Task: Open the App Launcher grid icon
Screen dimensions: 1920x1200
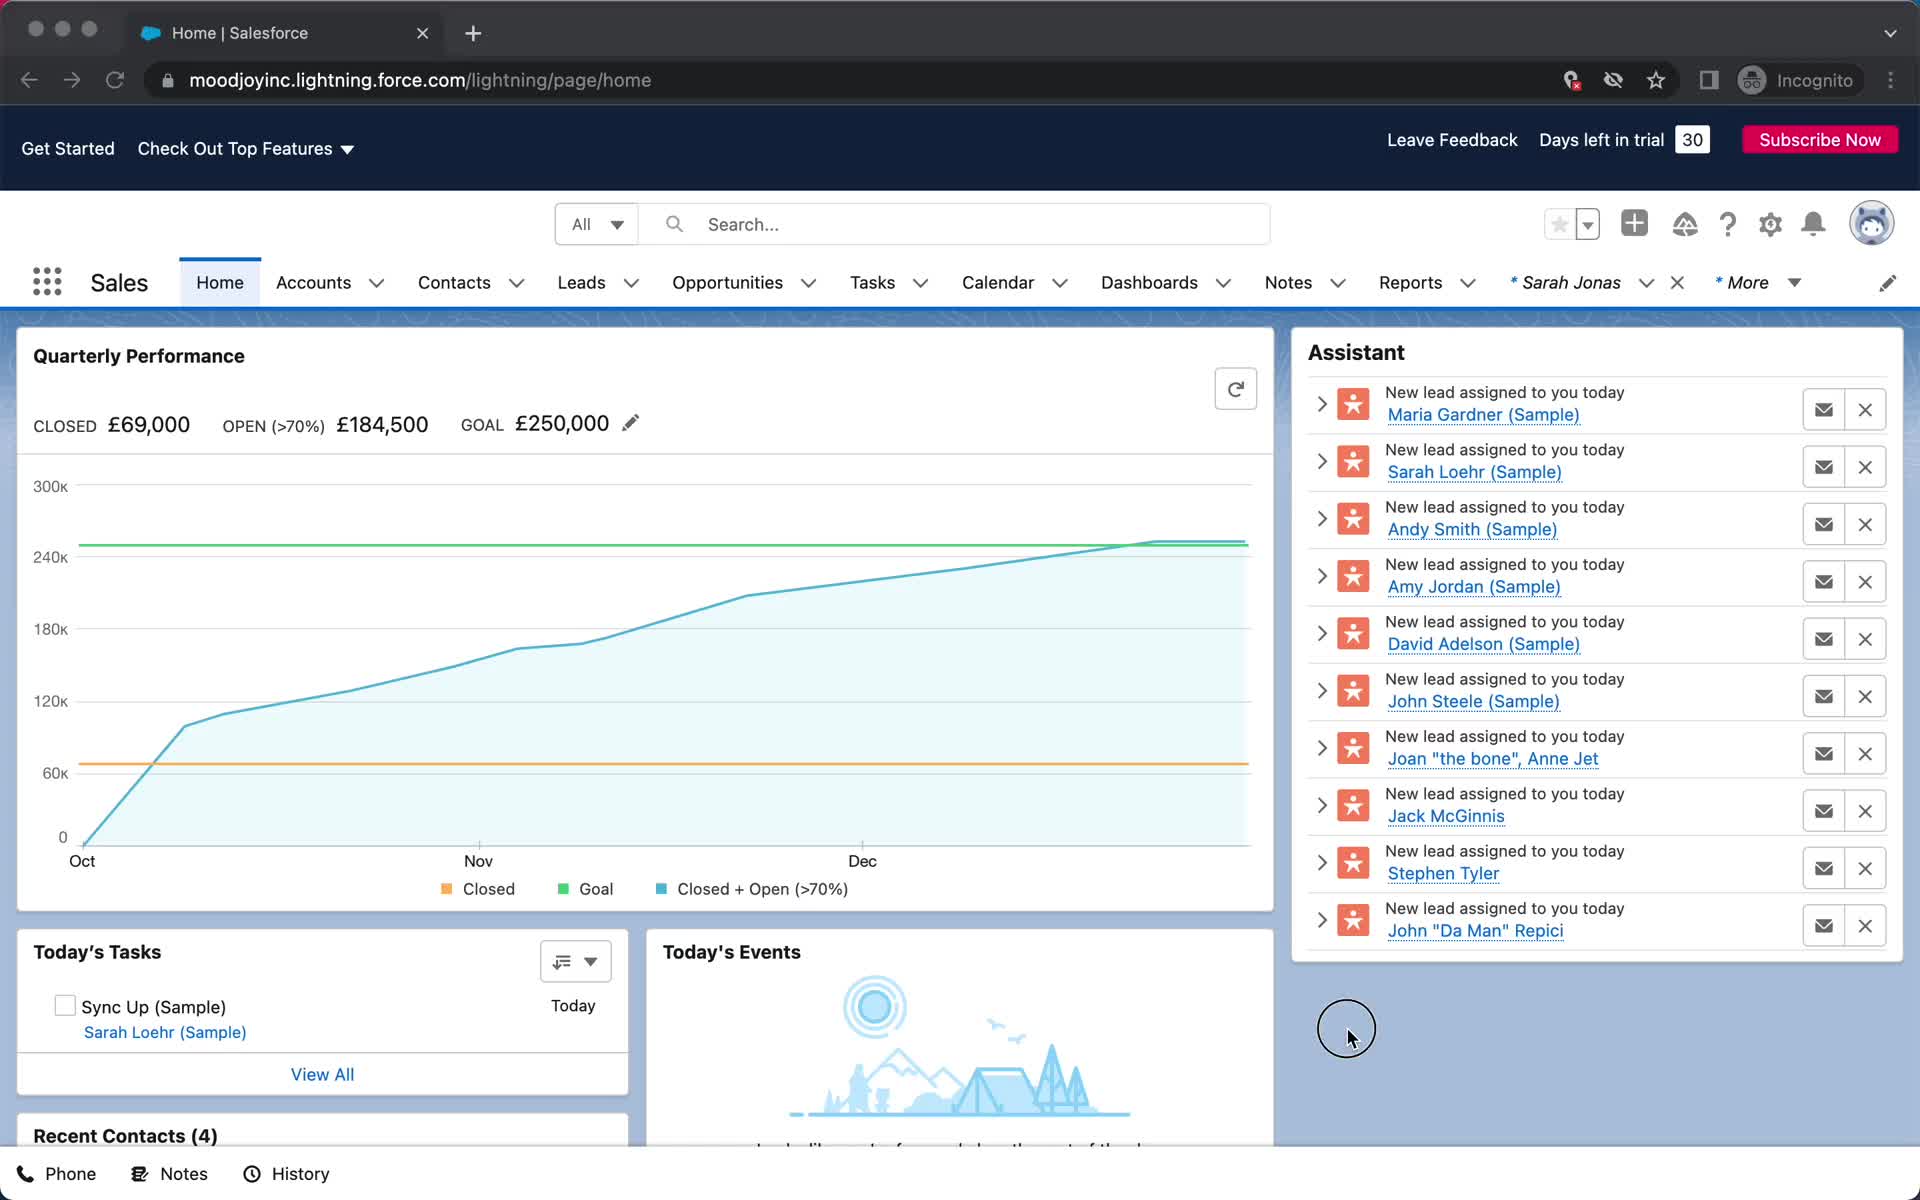Action: [x=47, y=282]
